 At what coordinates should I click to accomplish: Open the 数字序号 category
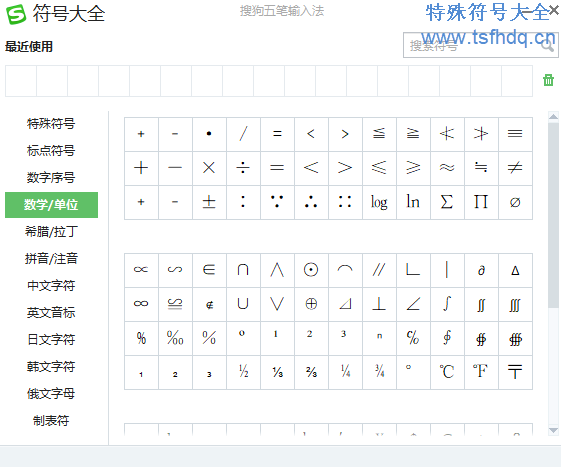pyautogui.click(x=51, y=177)
